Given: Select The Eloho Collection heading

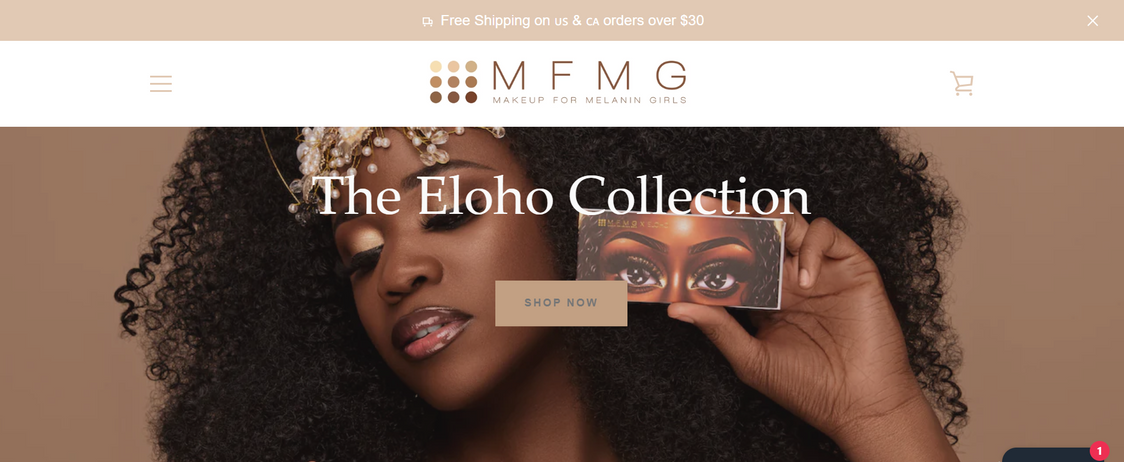Looking at the screenshot, I should (x=561, y=195).
